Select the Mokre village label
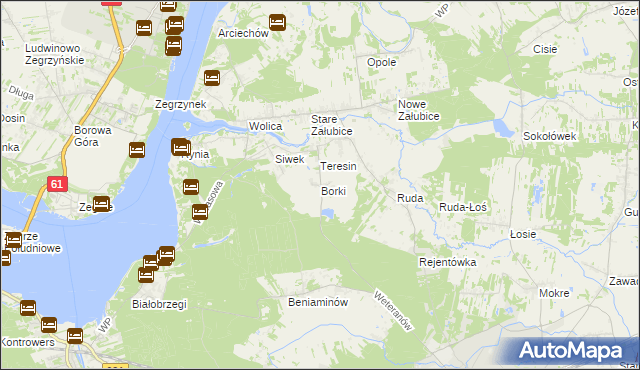 click(554, 293)
